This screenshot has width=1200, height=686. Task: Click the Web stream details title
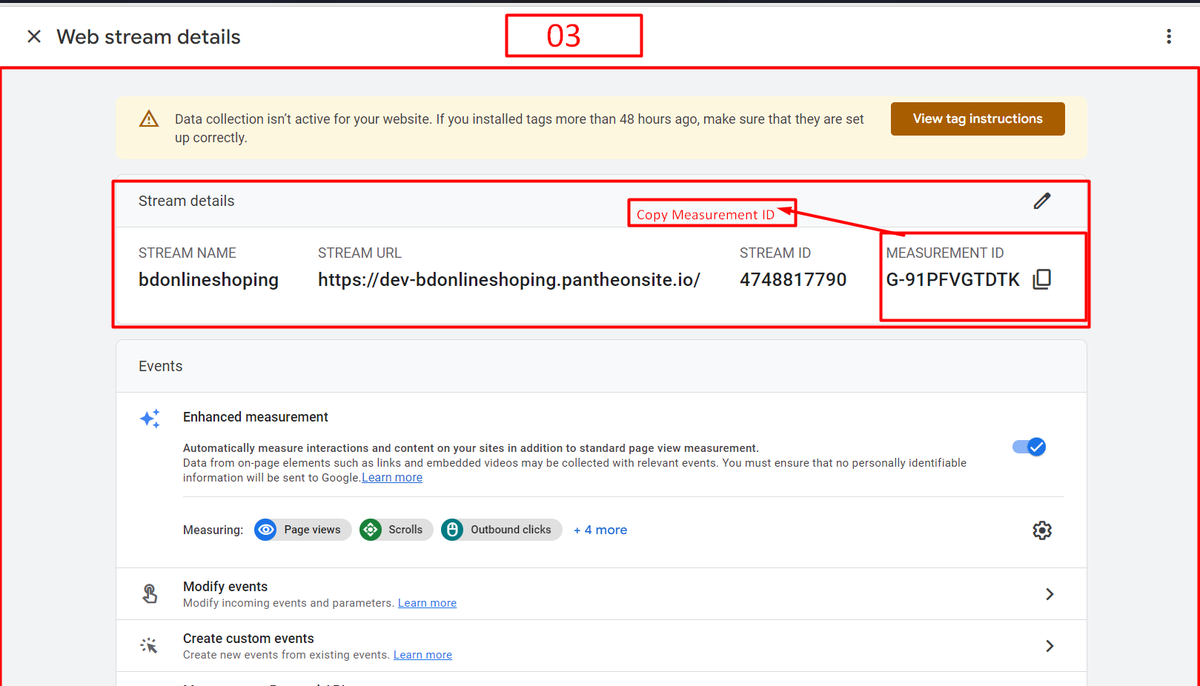(148, 37)
